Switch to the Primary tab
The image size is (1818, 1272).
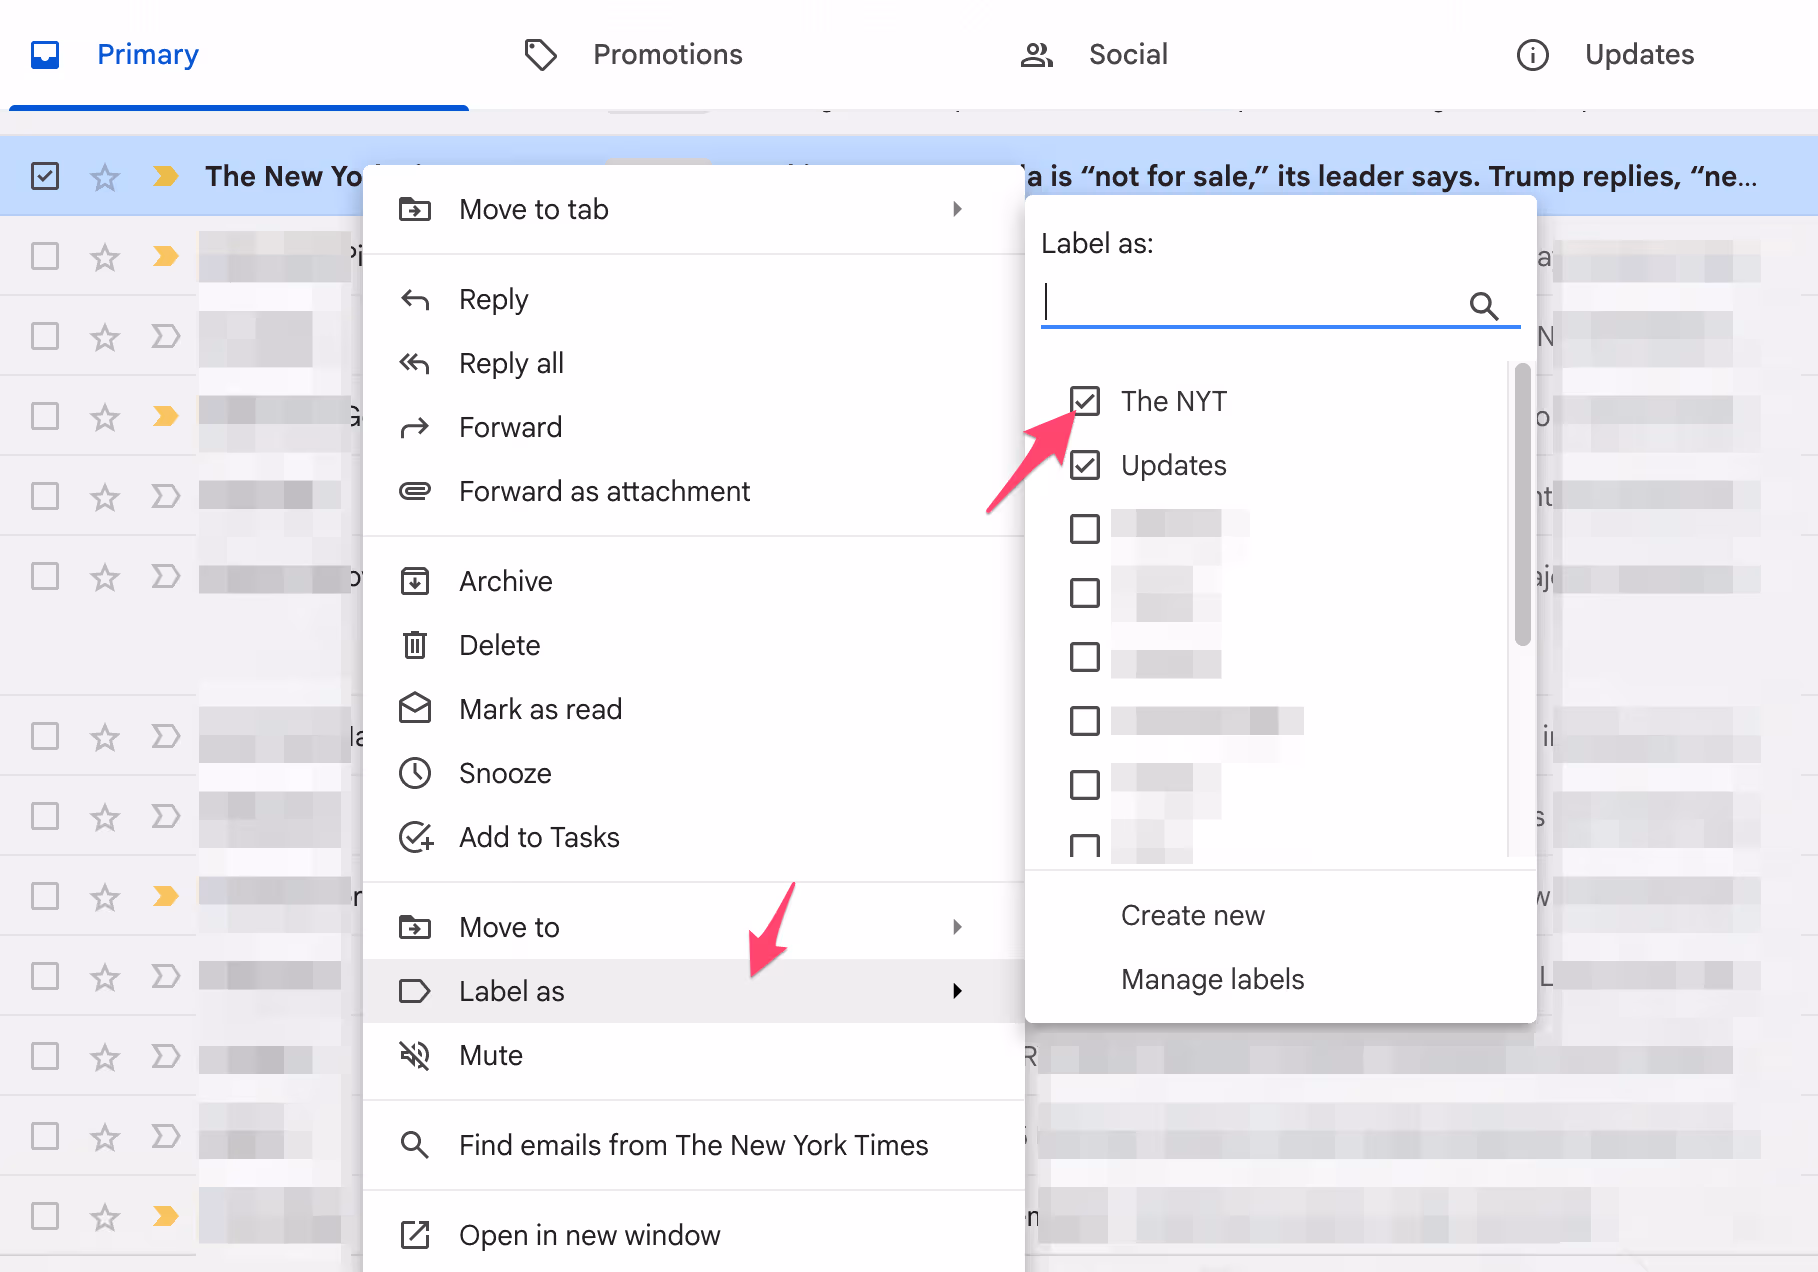[147, 54]
